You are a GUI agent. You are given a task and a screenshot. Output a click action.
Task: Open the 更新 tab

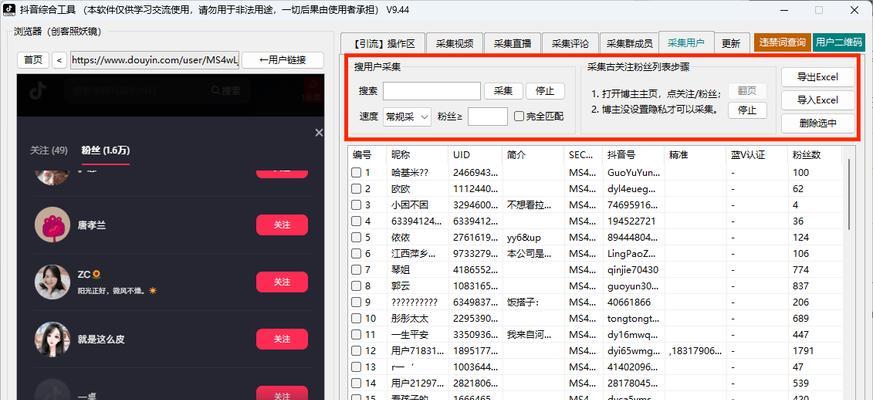(x=730, y=43)
